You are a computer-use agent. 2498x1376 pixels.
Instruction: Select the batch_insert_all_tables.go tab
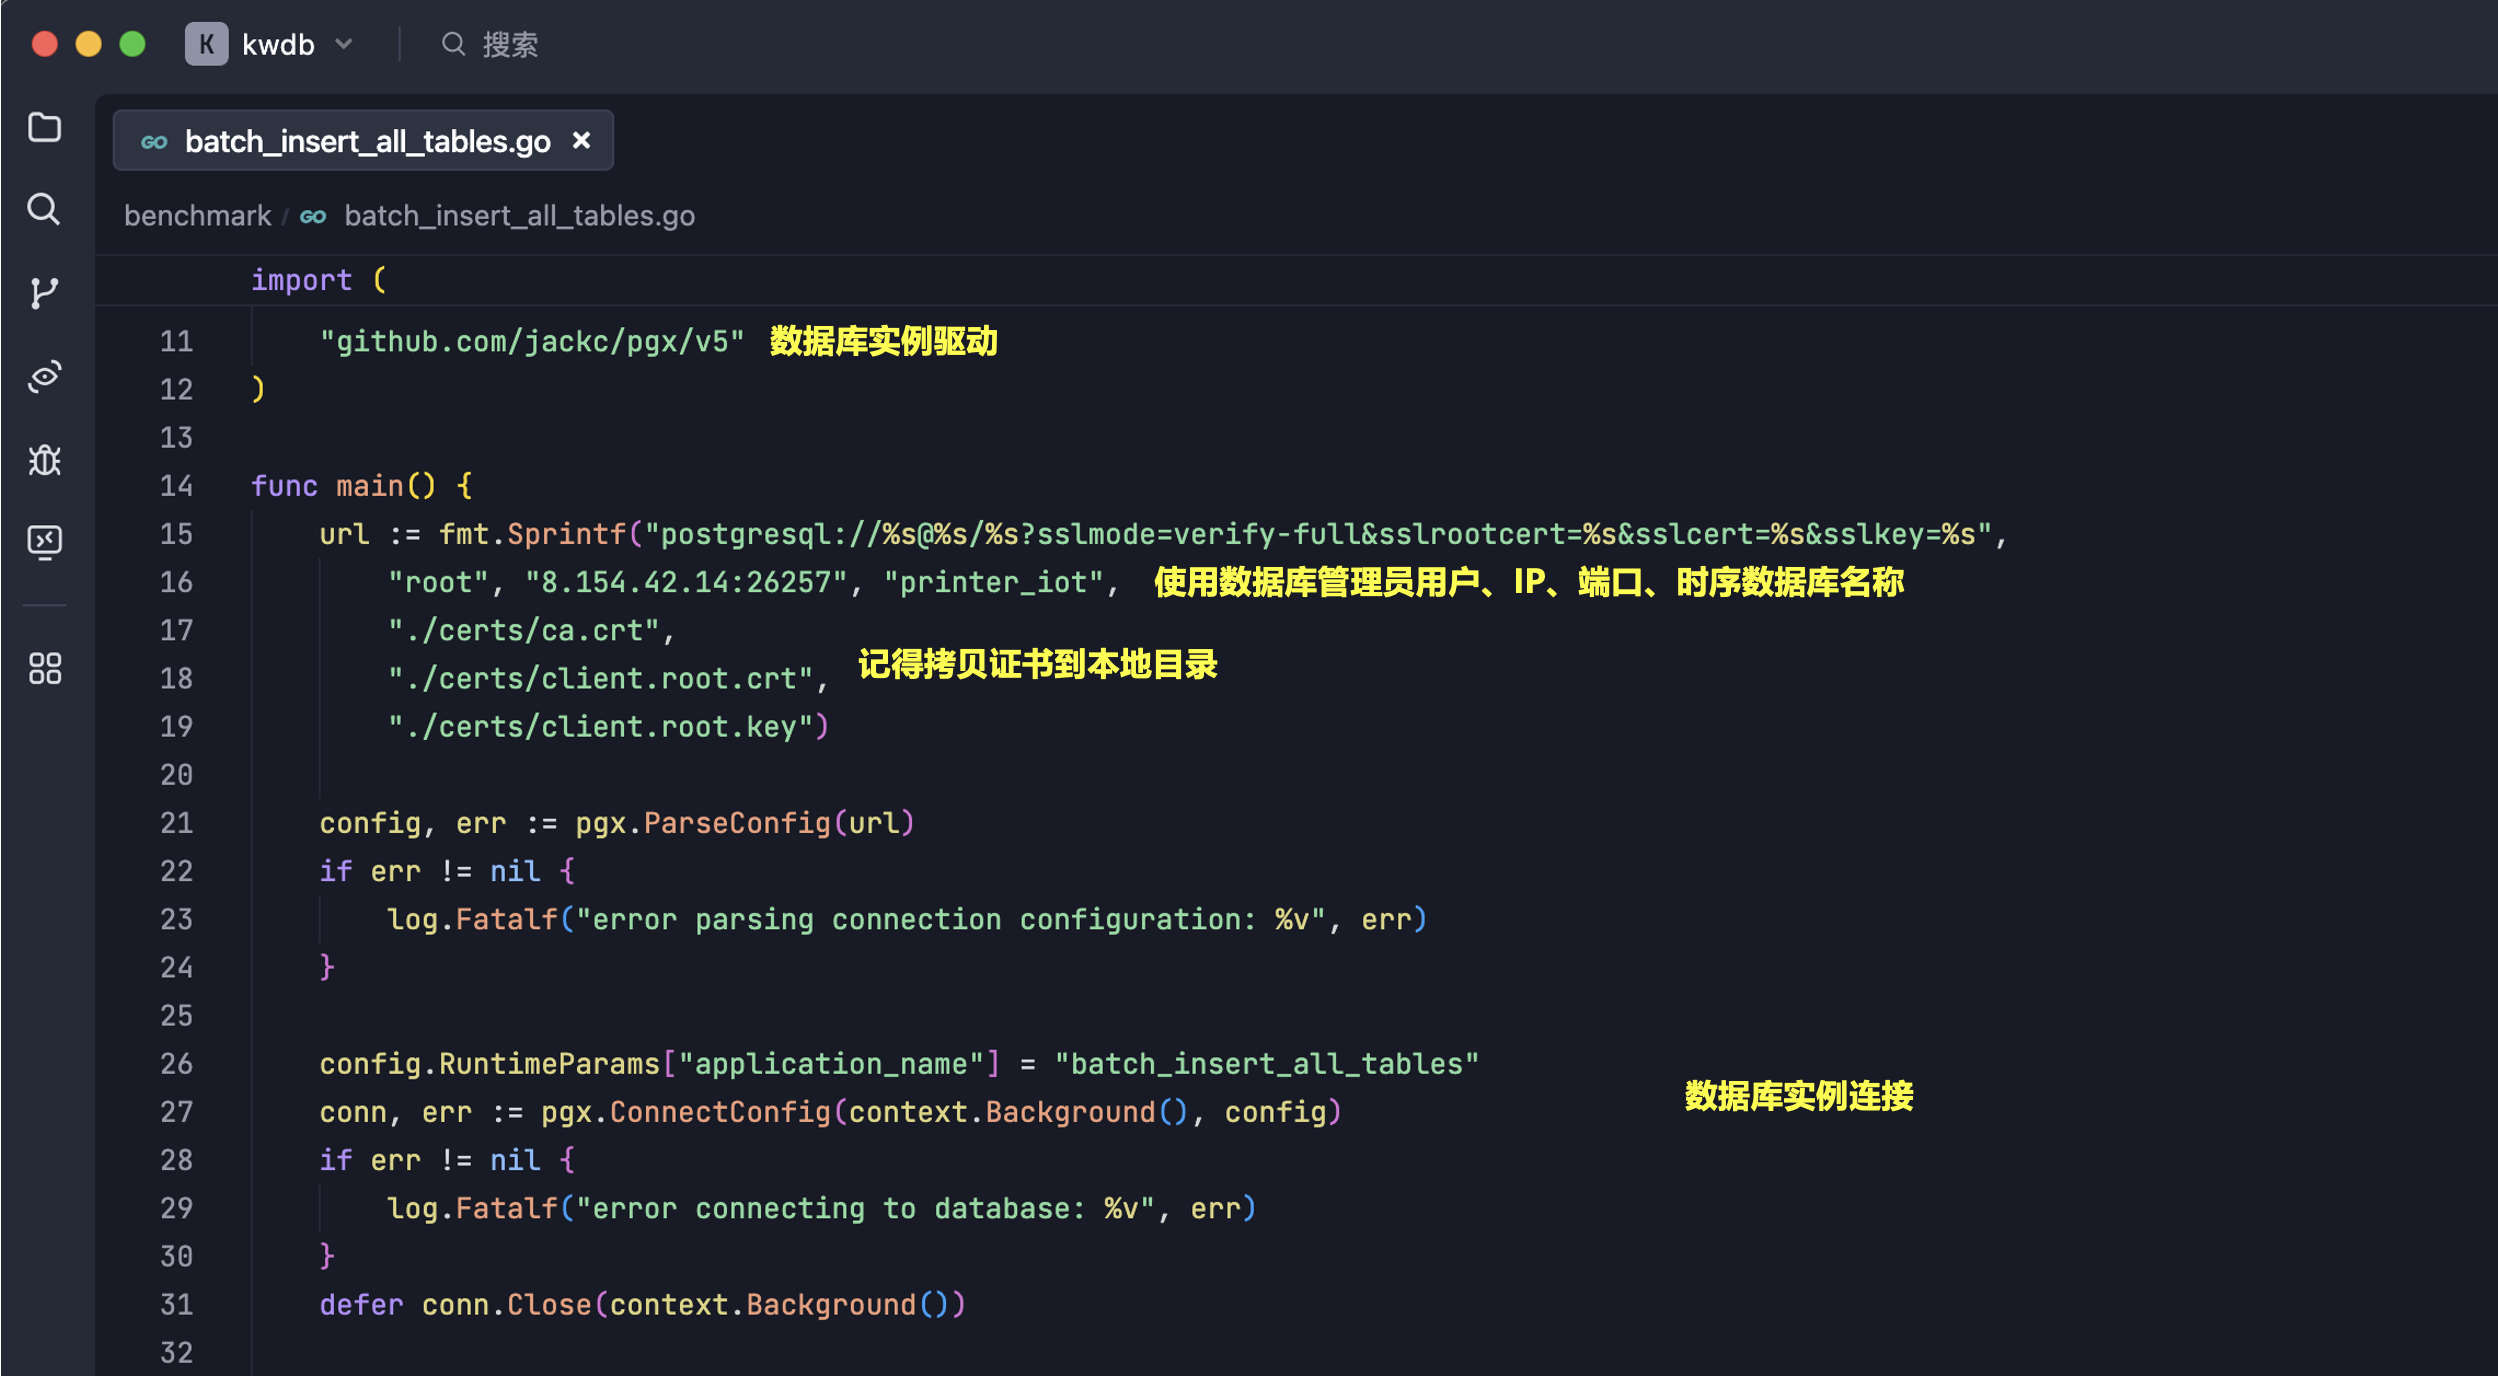(x=367, y=141)
